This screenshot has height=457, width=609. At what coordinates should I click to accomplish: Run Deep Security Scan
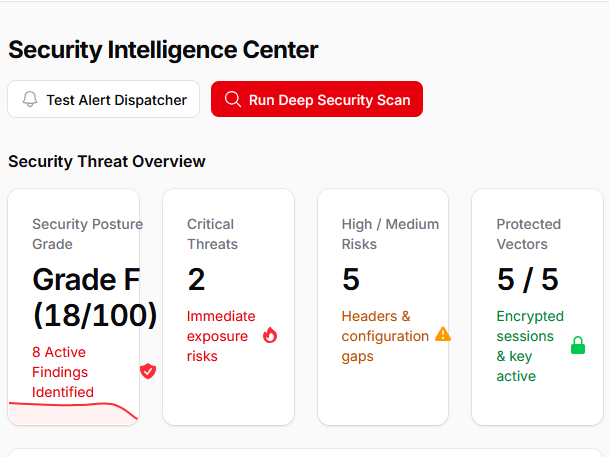317,99
